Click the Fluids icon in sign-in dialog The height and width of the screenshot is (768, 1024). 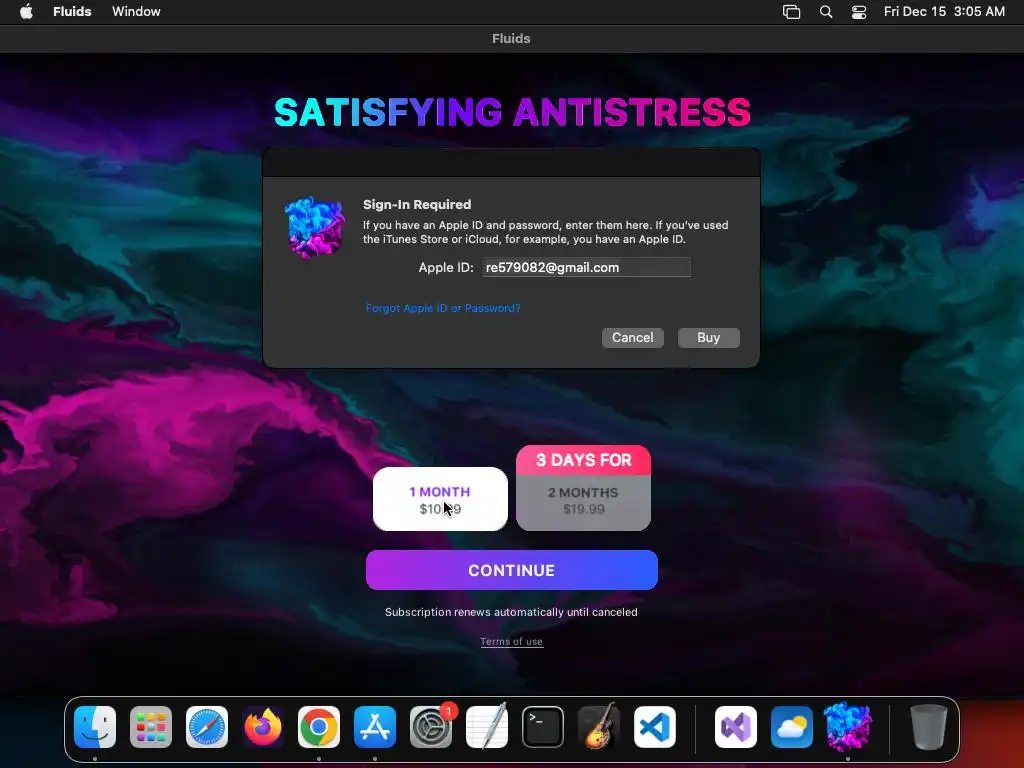coord(315,227)
